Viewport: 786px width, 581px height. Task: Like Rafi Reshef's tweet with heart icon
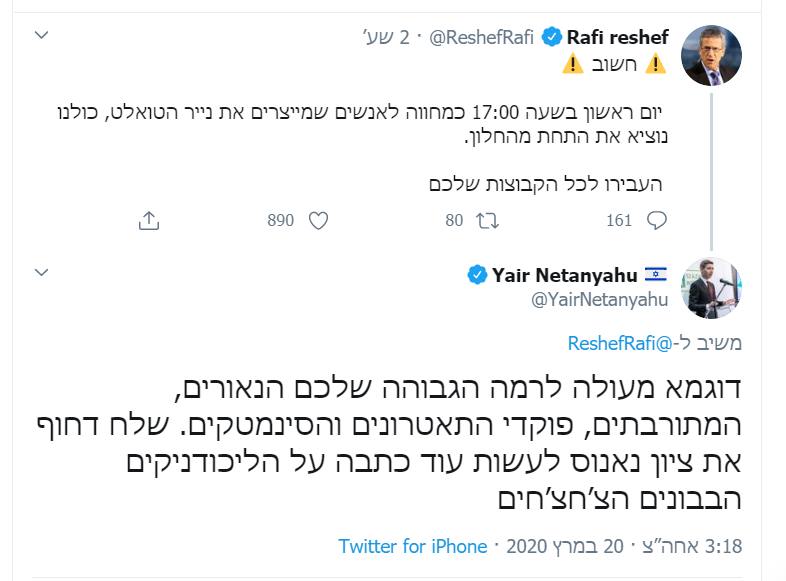(x=318, y=221)
